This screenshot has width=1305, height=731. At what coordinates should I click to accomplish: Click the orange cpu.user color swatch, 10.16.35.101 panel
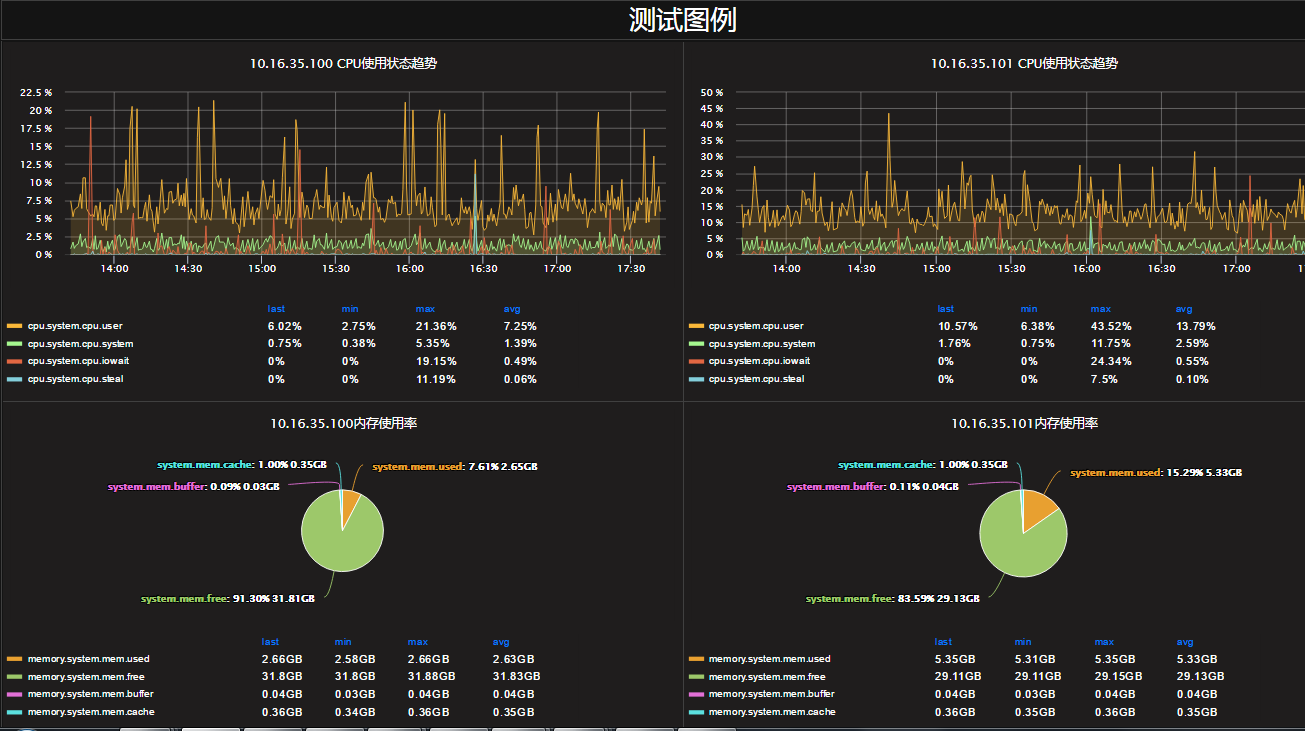(x=696, y=326)
